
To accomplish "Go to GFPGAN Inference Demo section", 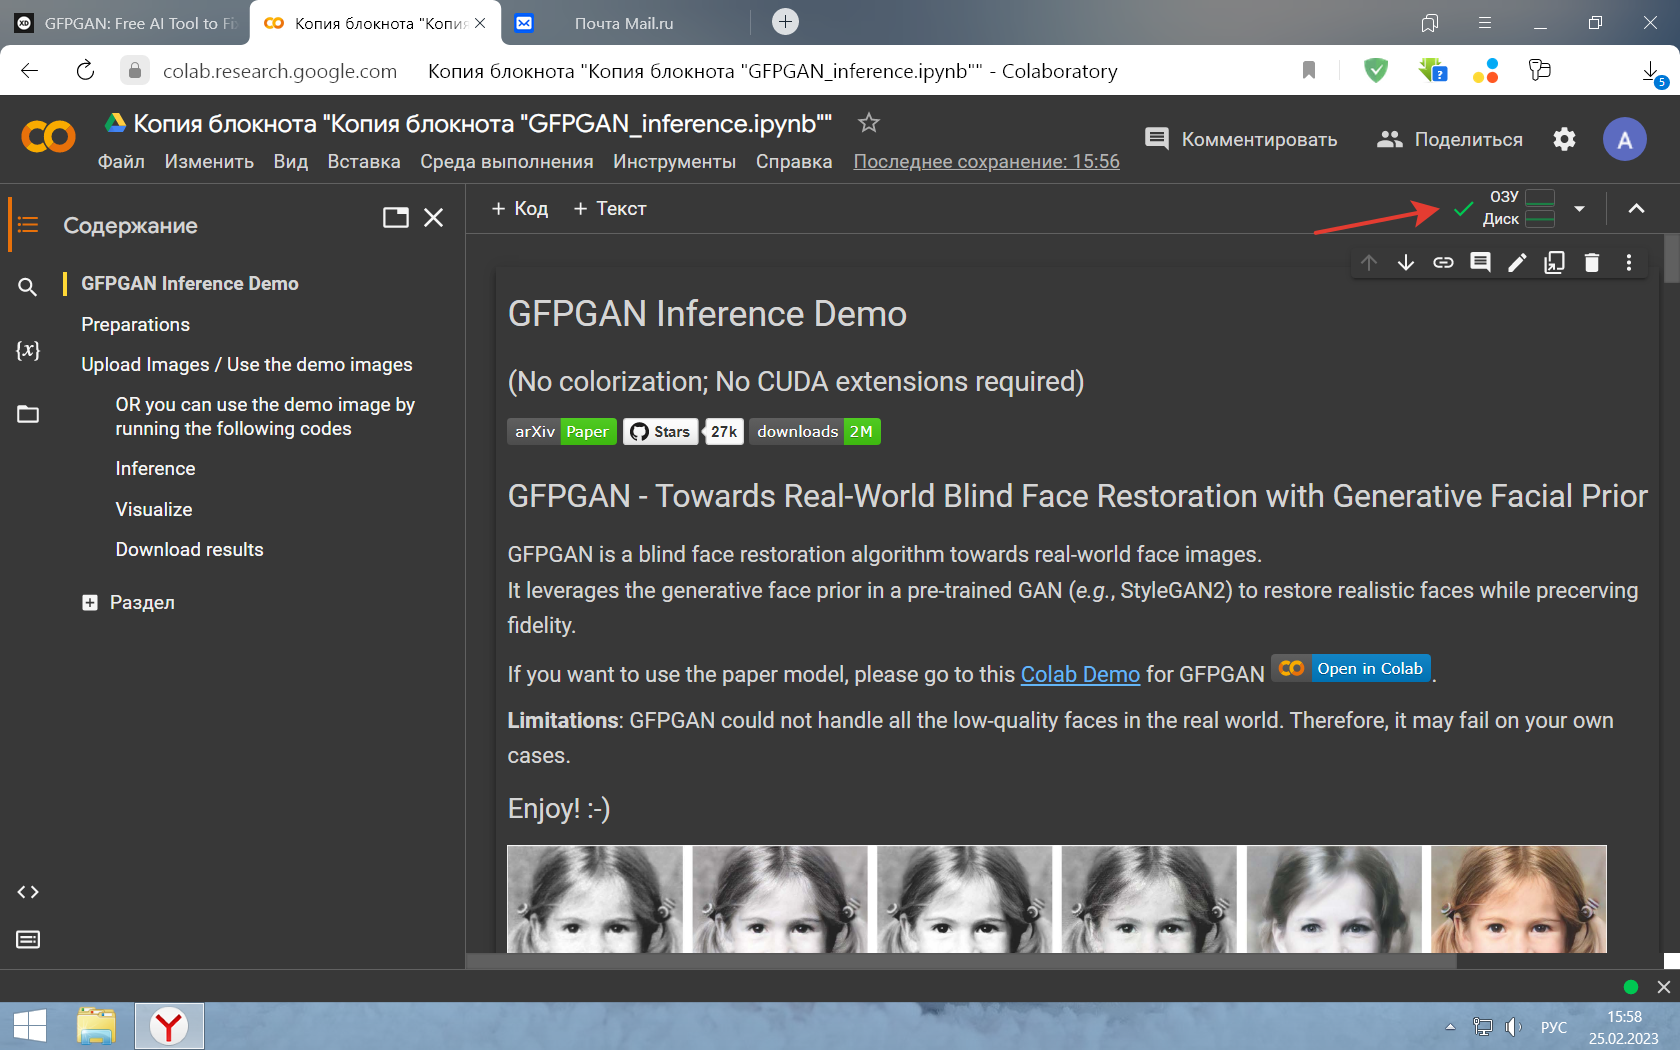I will click(190, 283).
